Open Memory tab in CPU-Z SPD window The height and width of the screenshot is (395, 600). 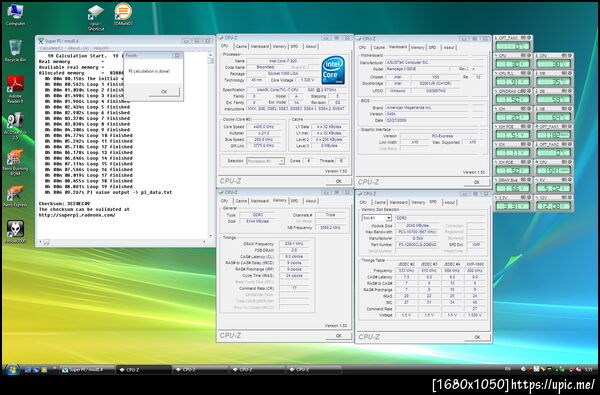(418, 202)
